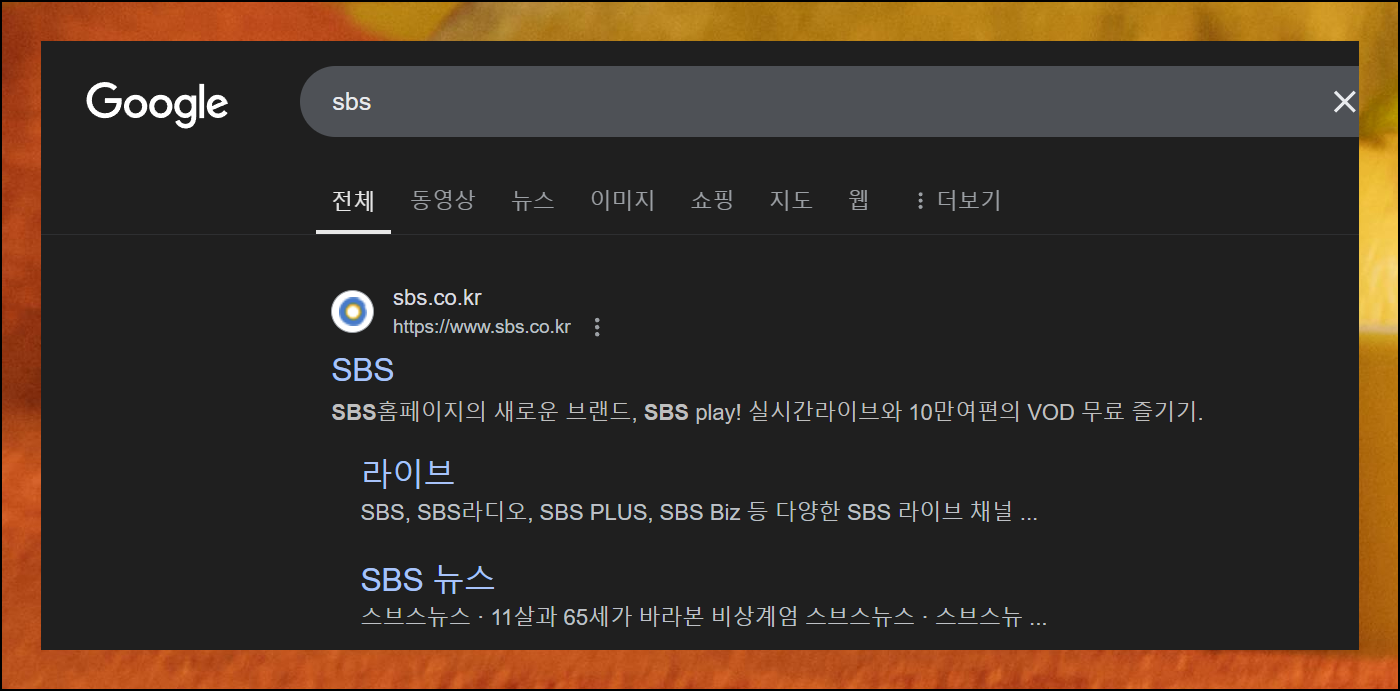Viewport: 1400px width, 691px height.
Task: Switch to the 뉴스 tab
Action: coord(533,200)
